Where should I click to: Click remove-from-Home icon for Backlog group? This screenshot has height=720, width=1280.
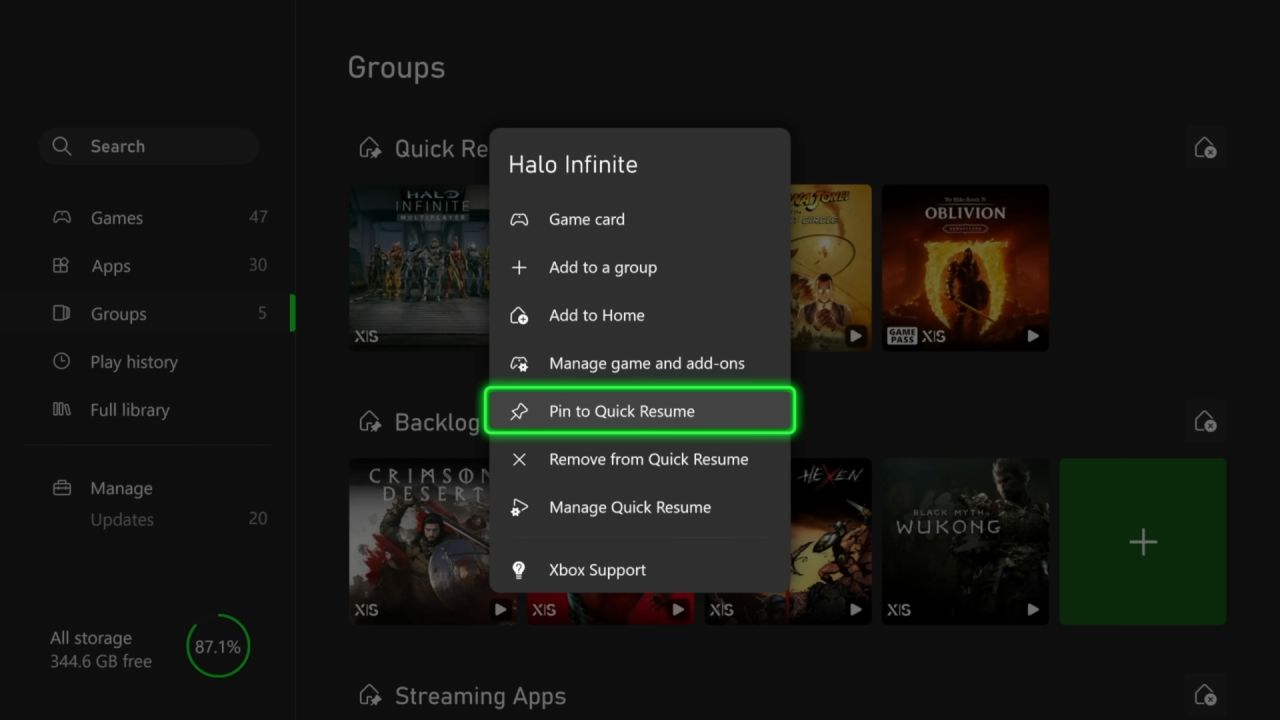tap(1205, 421)
